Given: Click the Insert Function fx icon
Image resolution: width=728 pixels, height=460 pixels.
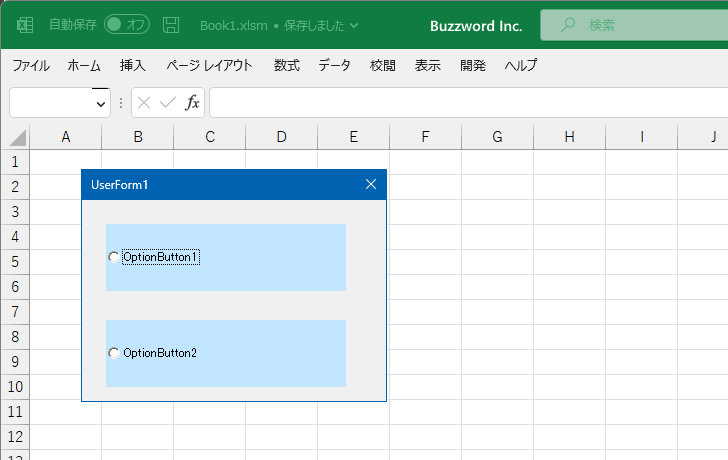Looking at the screenshot, I should click(192, 103).
